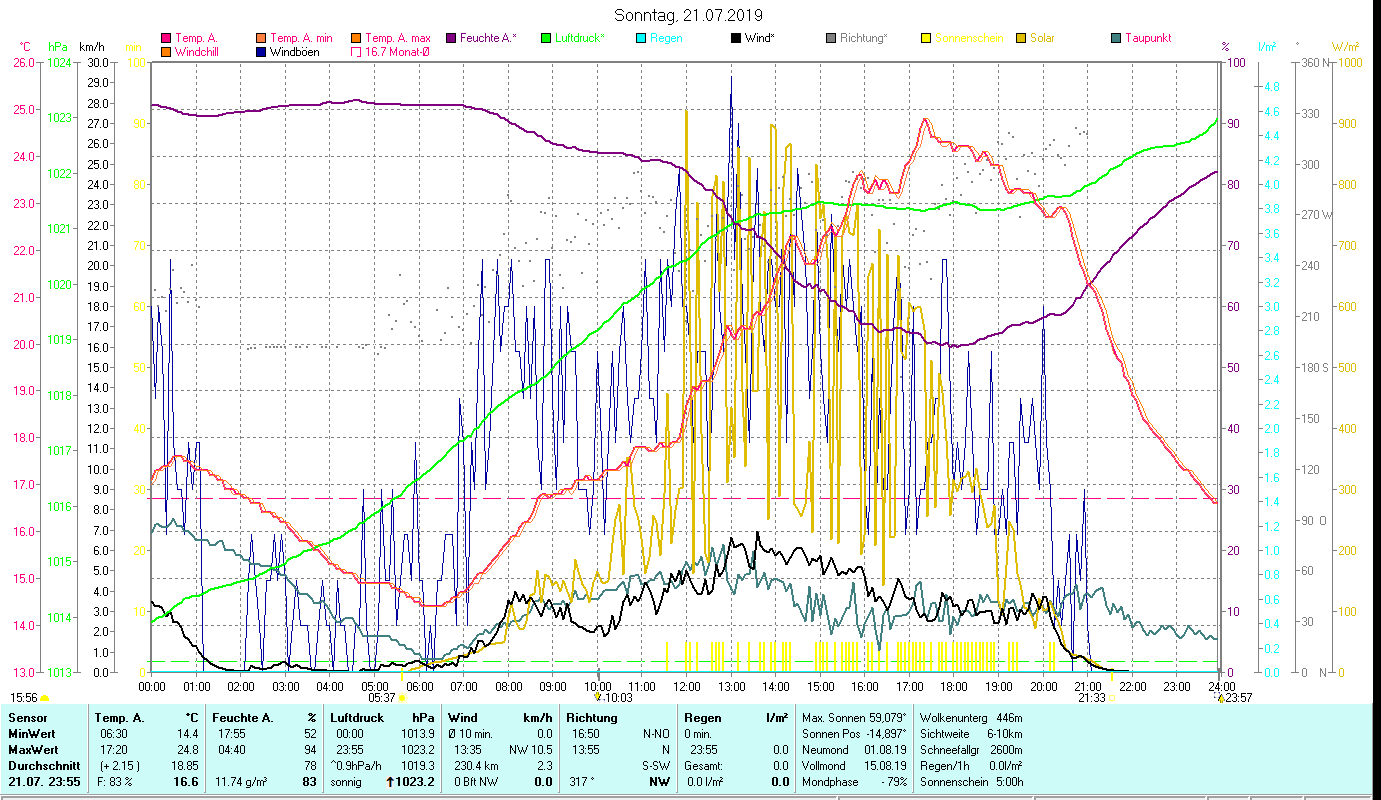Click the sunrise icon at 05:37
The height and width of the screenshot is (800, 1381).
click(x=402, y=698)
